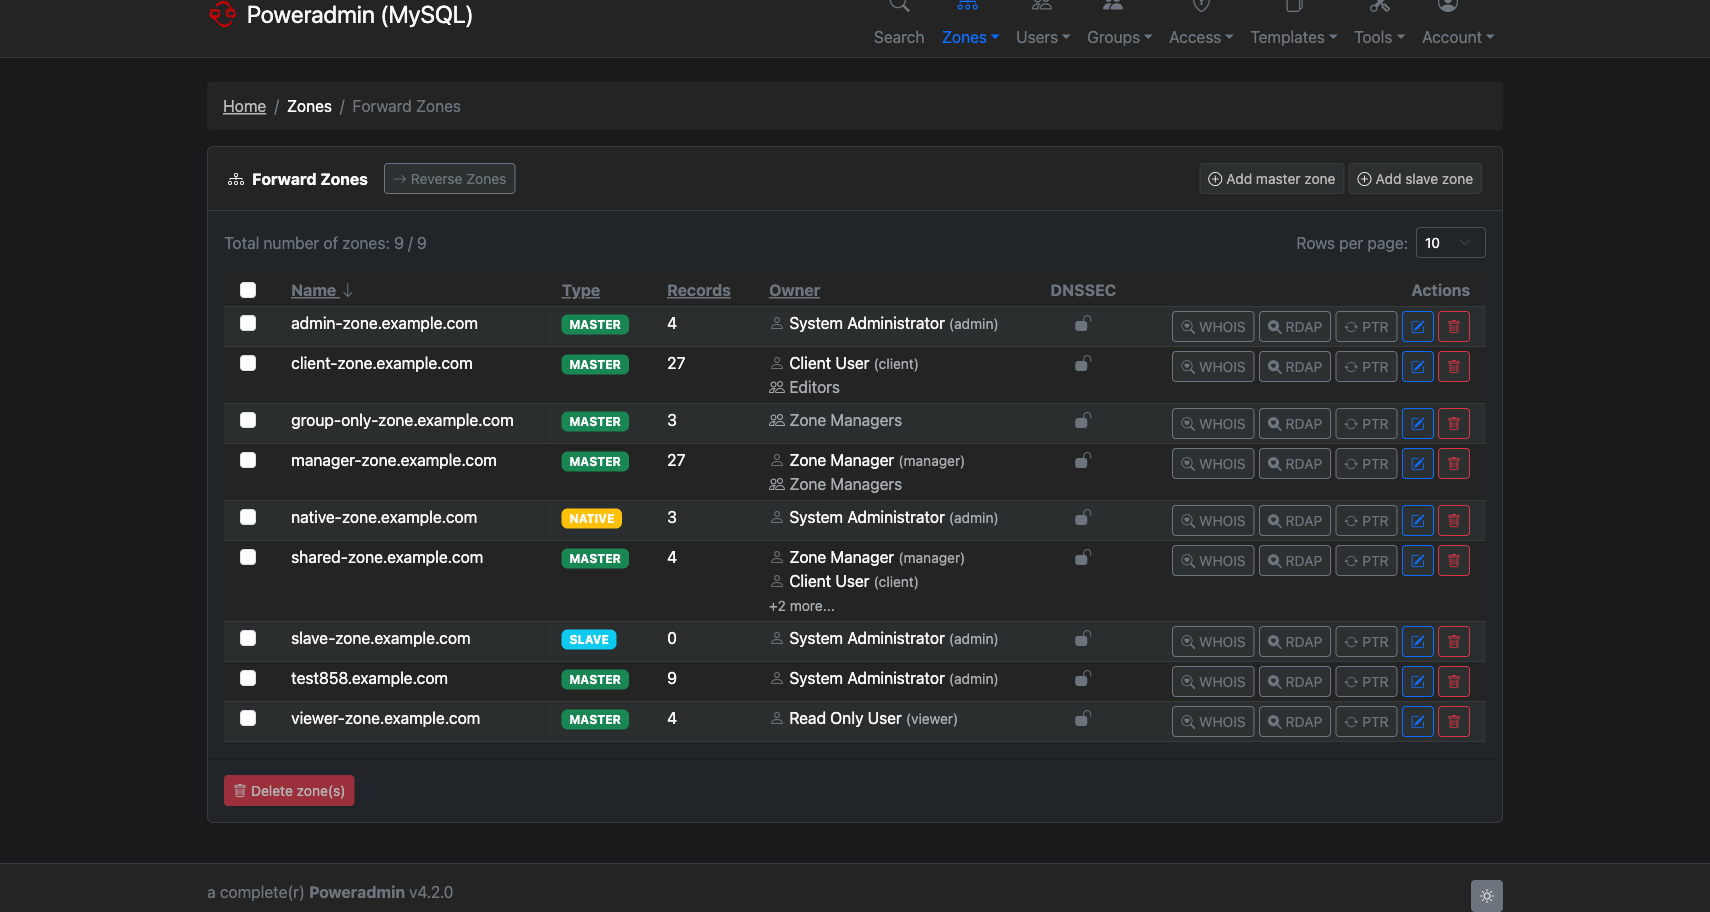1710x912 pixels.
Task: Click edit icon for admin-zone.example.com
Action: (x=1417, y=327)
